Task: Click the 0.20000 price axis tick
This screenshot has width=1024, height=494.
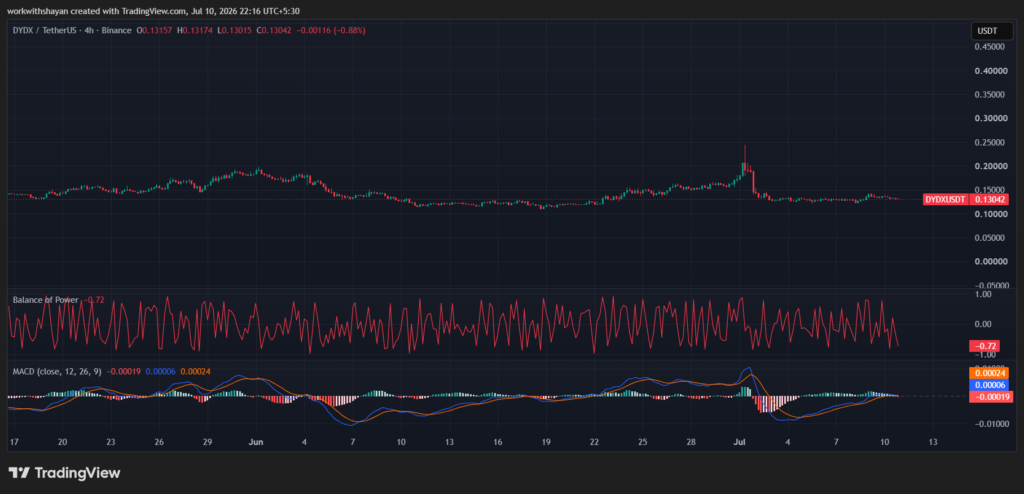Action: tap(990, 166)
